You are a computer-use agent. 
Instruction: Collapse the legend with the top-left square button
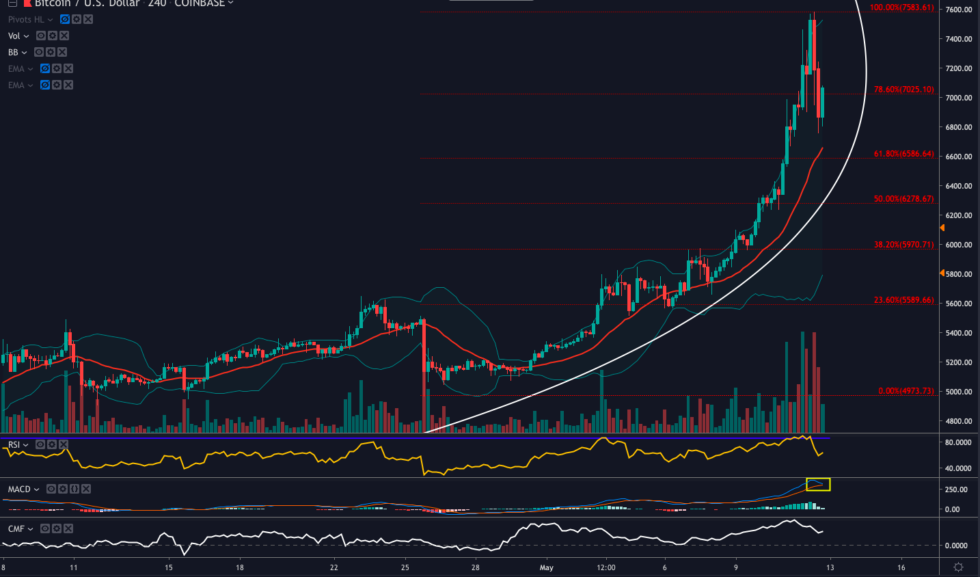[x=10, y=4]
